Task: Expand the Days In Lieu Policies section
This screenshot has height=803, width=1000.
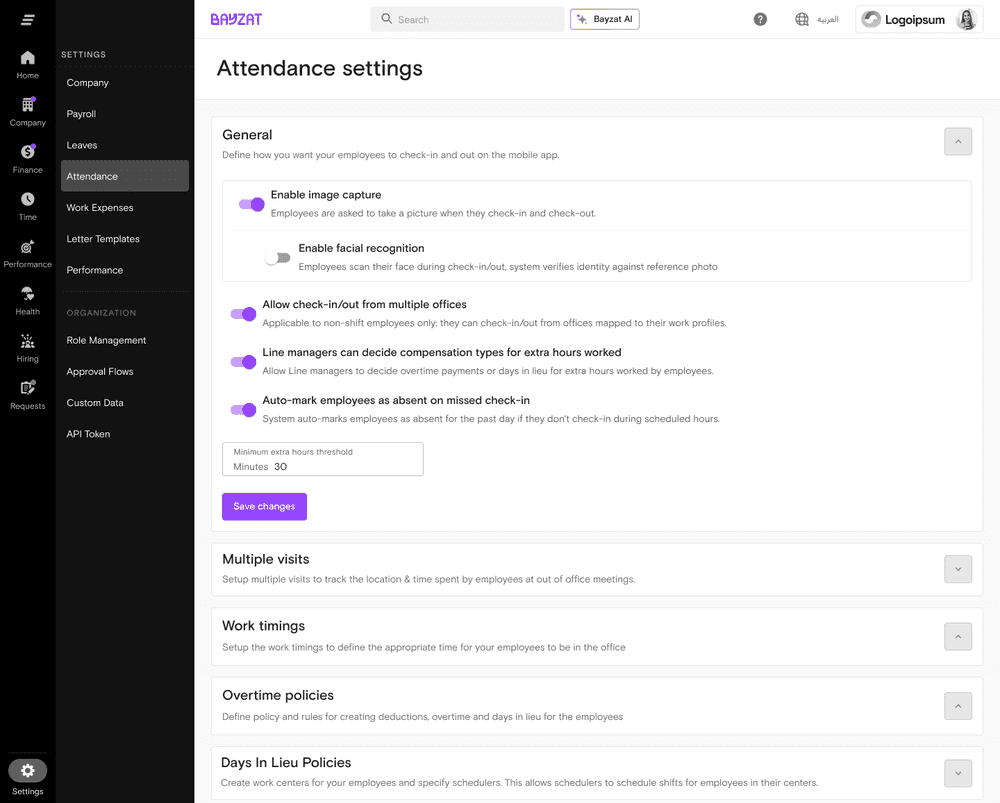Action: coord(957,773)
